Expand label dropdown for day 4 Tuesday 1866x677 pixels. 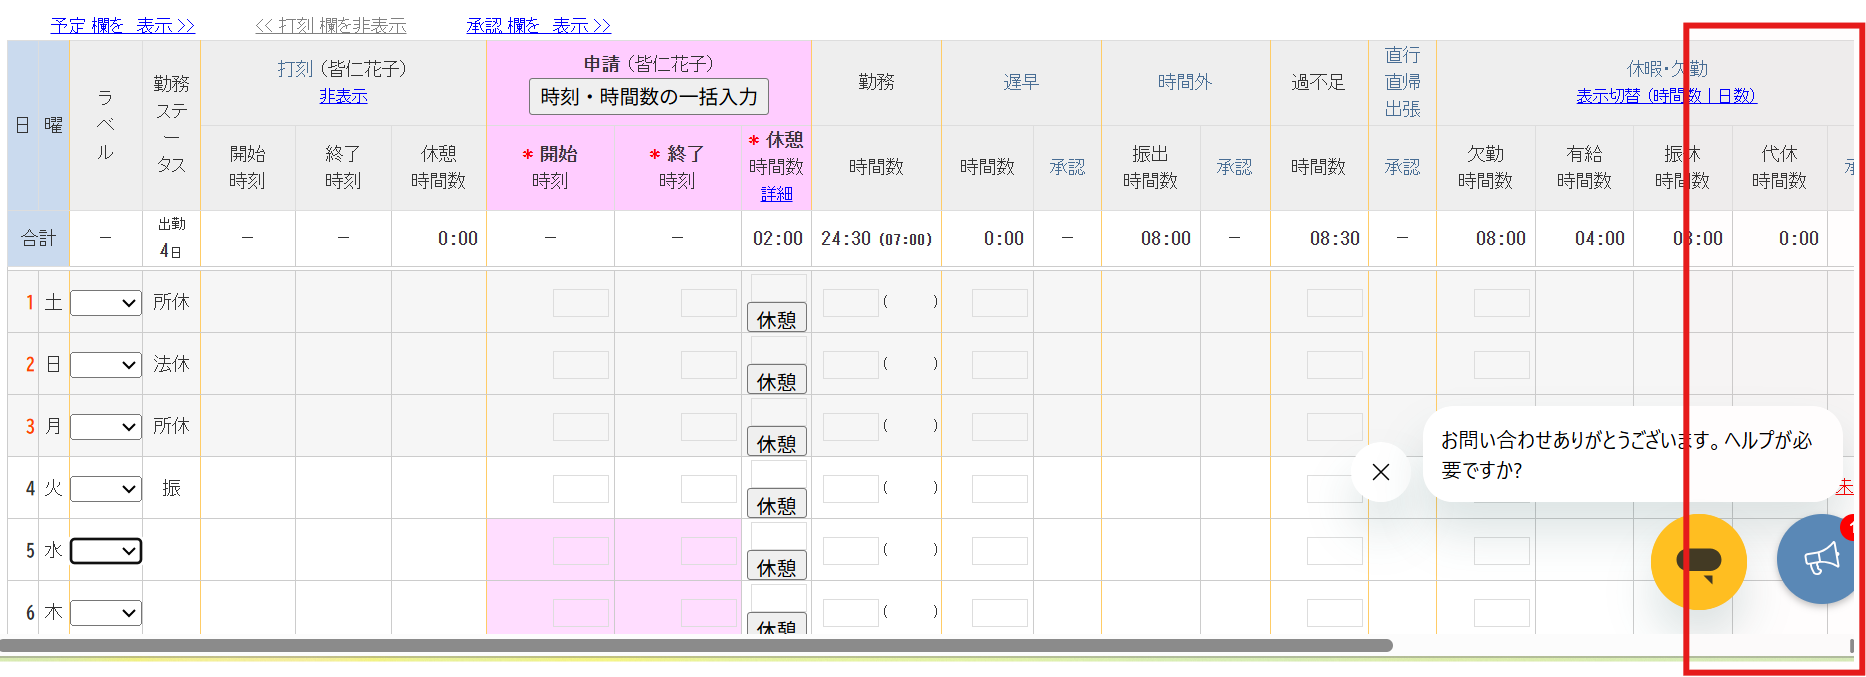point(106,489)
